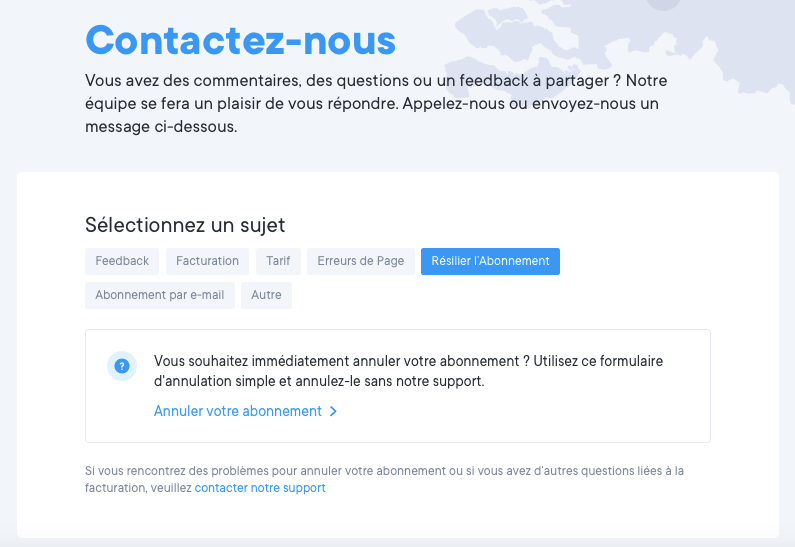Click the blue question mark icon
The image size is (795, 547).
point(122,366)
